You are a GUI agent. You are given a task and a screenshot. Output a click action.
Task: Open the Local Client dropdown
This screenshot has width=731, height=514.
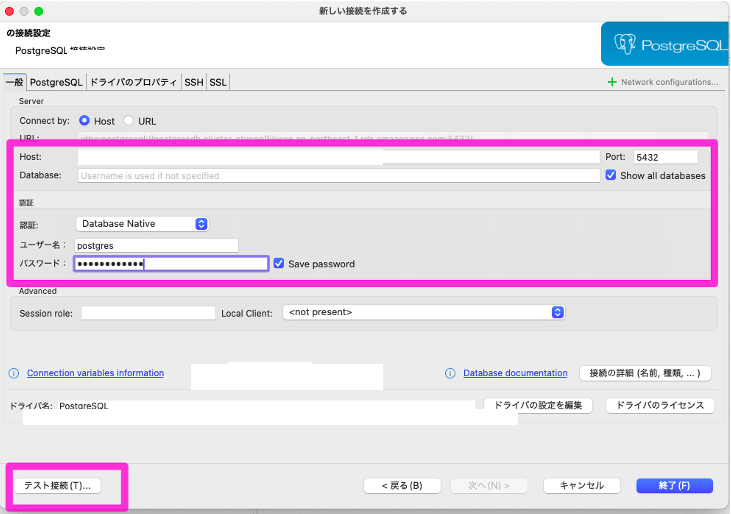(x=423, y=312)
